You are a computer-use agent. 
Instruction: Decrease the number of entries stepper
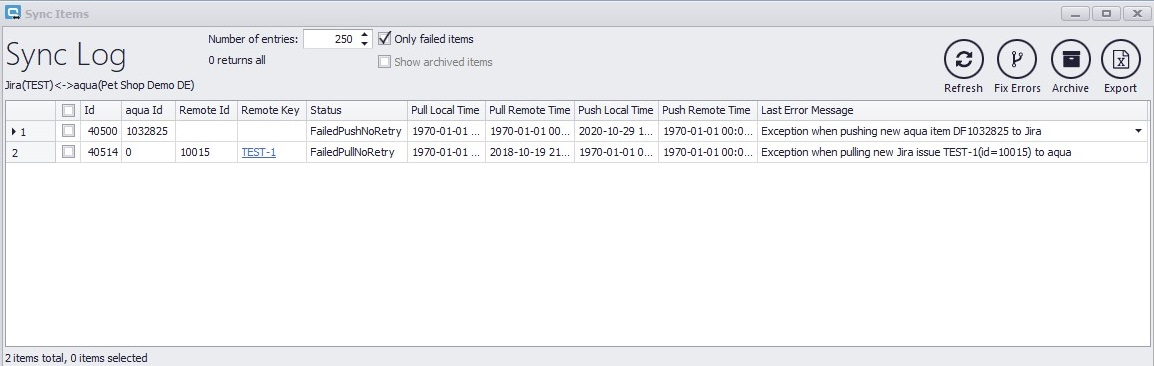tap(364, 43)
